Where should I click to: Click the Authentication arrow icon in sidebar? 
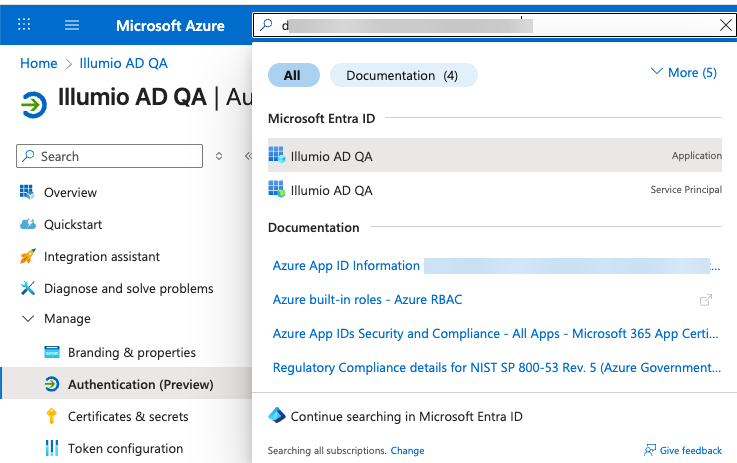click(52, 384)
